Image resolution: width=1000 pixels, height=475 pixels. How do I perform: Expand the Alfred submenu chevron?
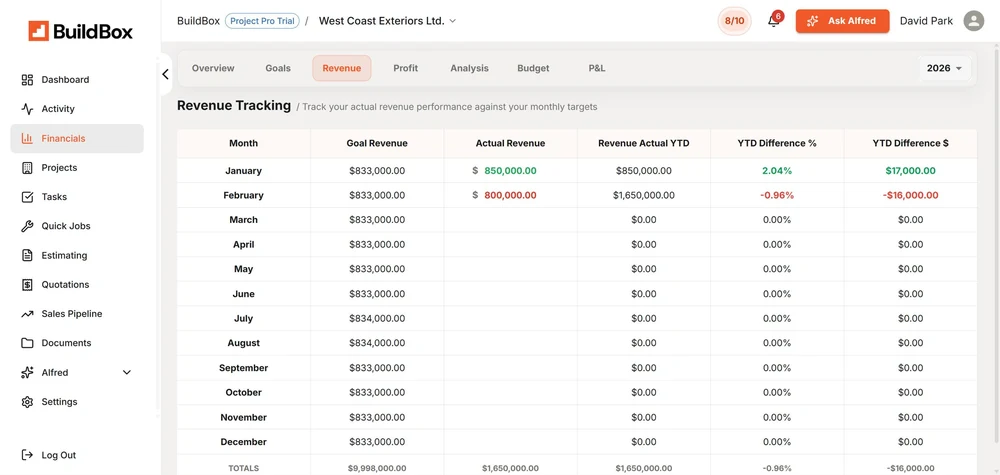tap(126, 372)
